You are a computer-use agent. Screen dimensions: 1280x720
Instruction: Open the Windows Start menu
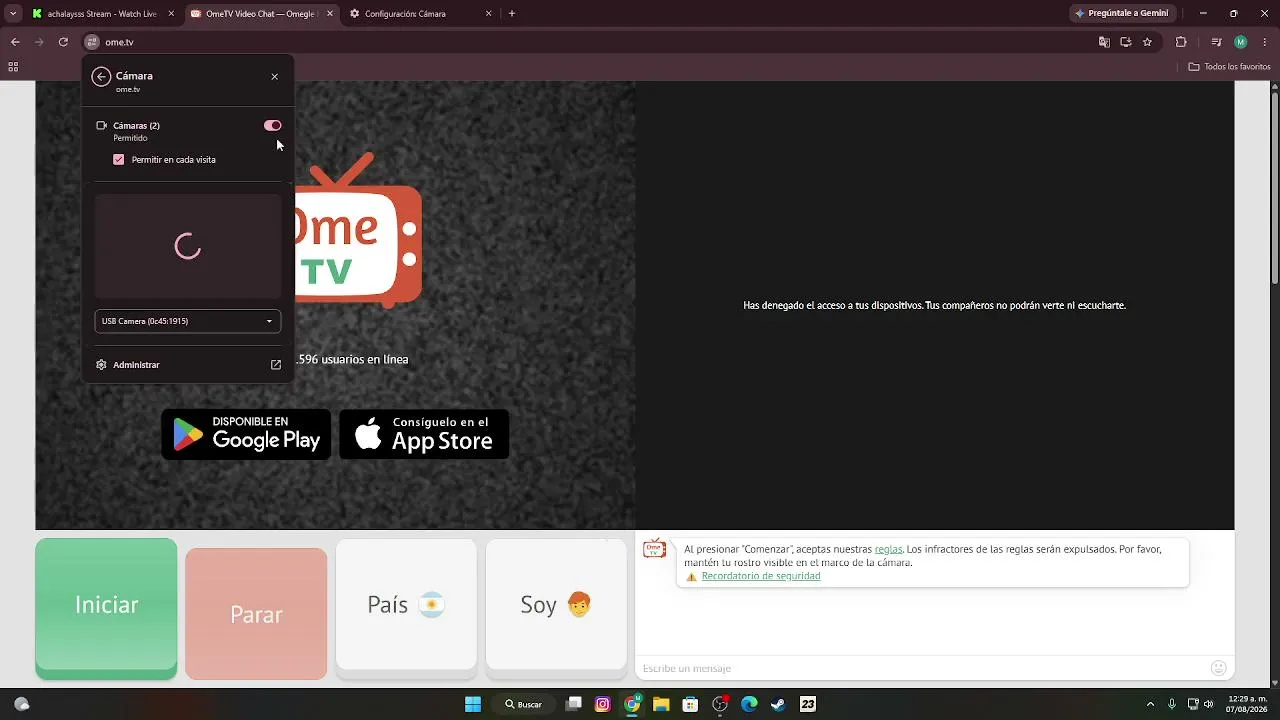(473, 704)
